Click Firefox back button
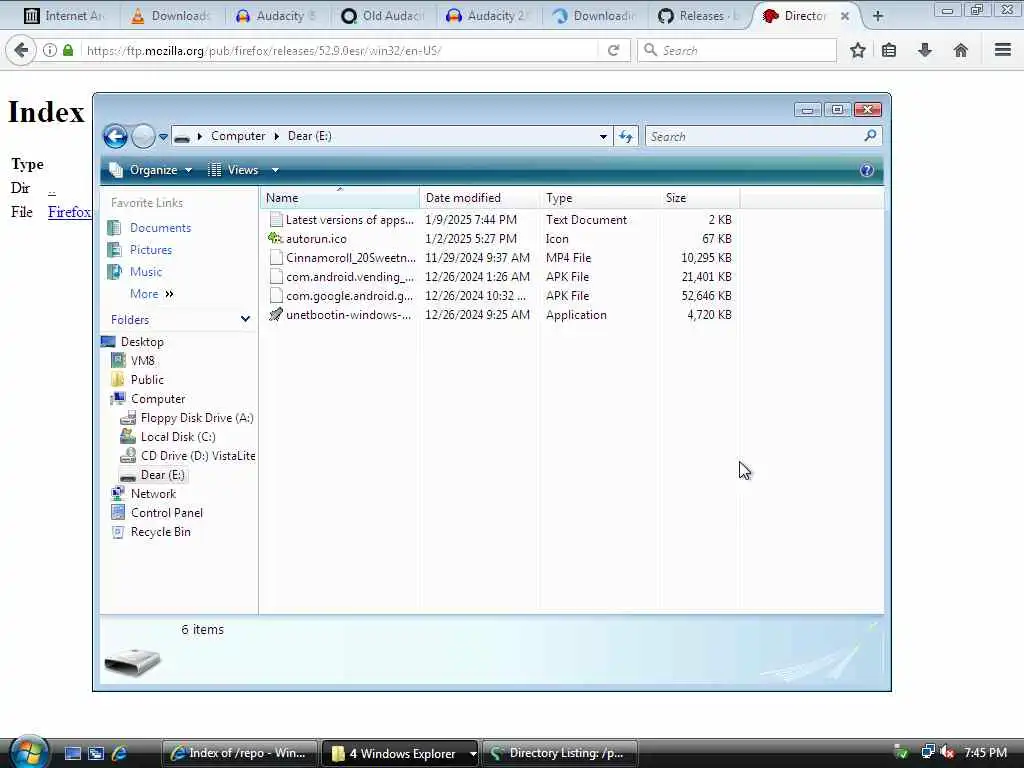1024x768 pixels. point(21,50)
